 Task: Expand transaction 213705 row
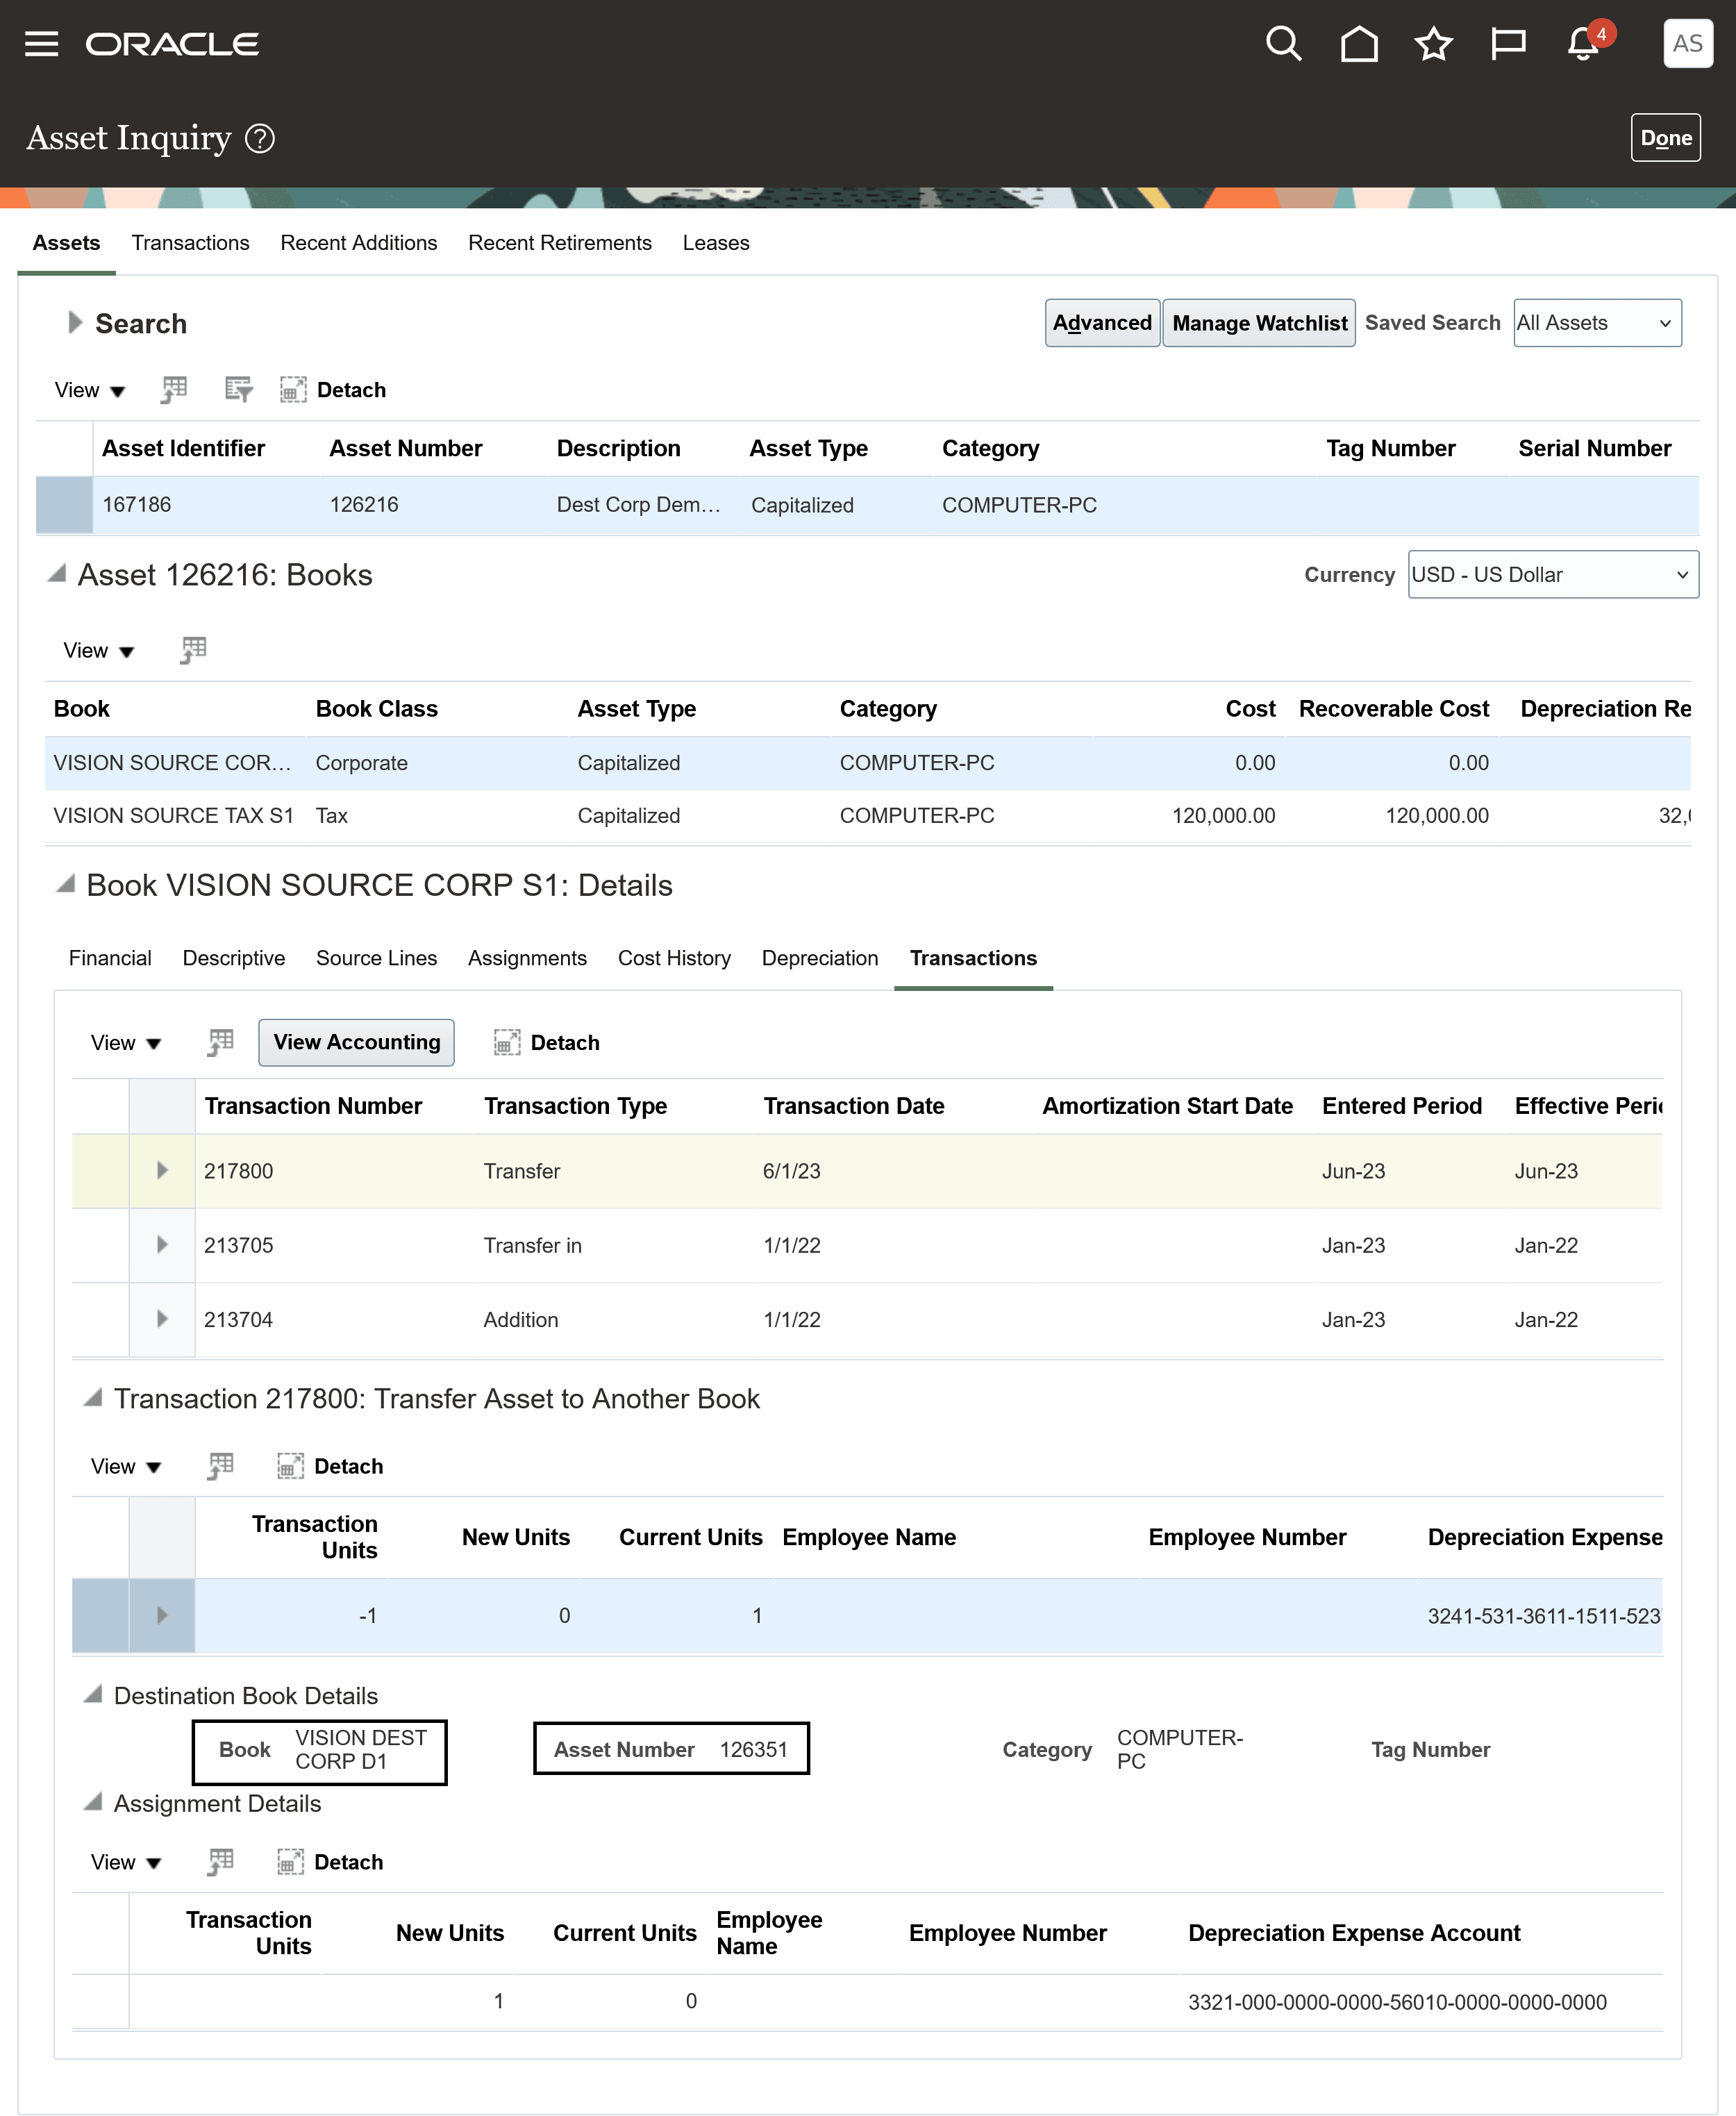162,1244
